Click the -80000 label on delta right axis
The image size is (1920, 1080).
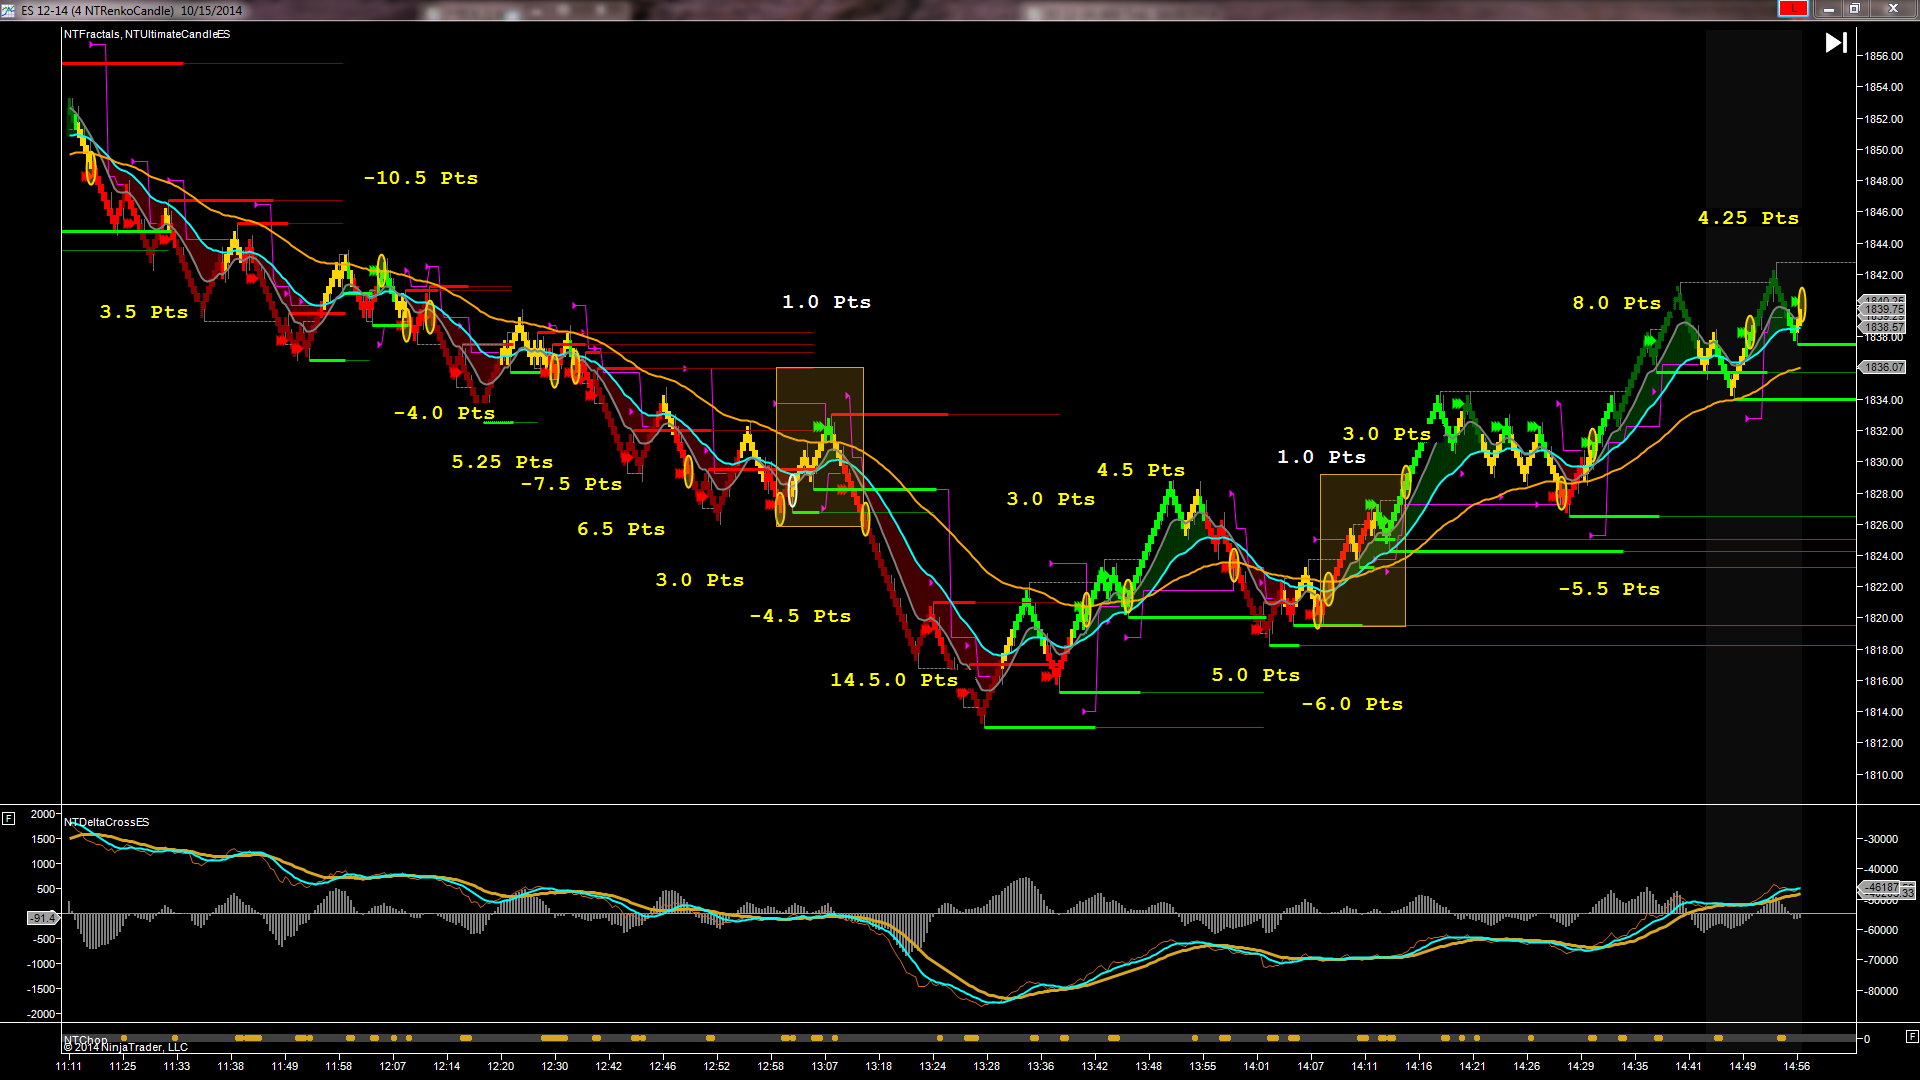coord(1881,991)
